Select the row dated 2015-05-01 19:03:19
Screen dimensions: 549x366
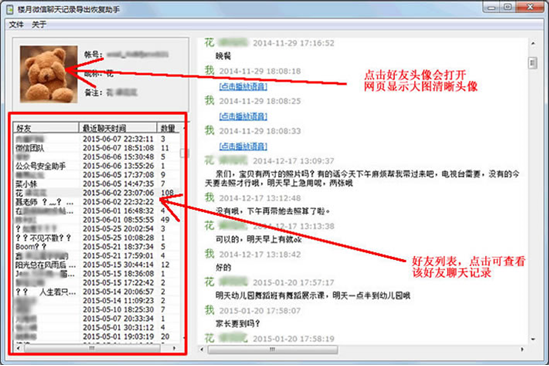(97, 337)
